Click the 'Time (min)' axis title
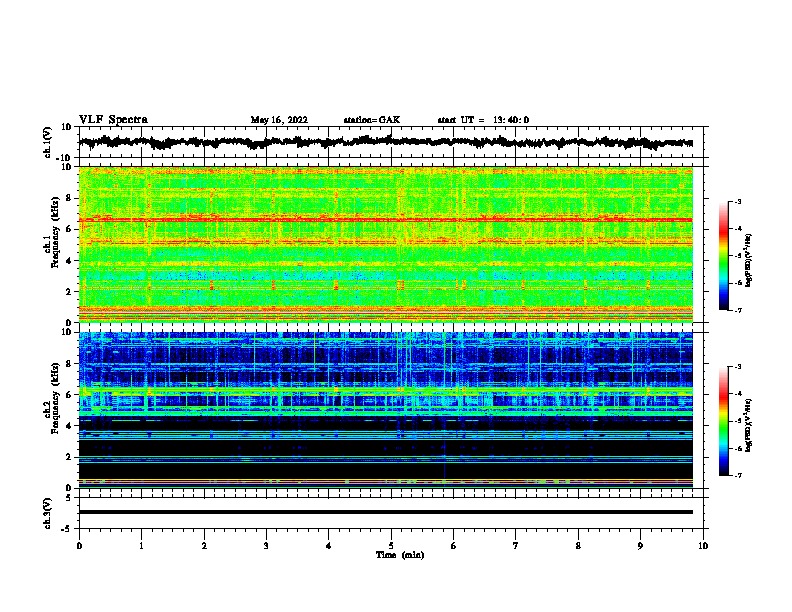Image resolution: width=792 pixels, height=612 pixels. tap(400, 555)
